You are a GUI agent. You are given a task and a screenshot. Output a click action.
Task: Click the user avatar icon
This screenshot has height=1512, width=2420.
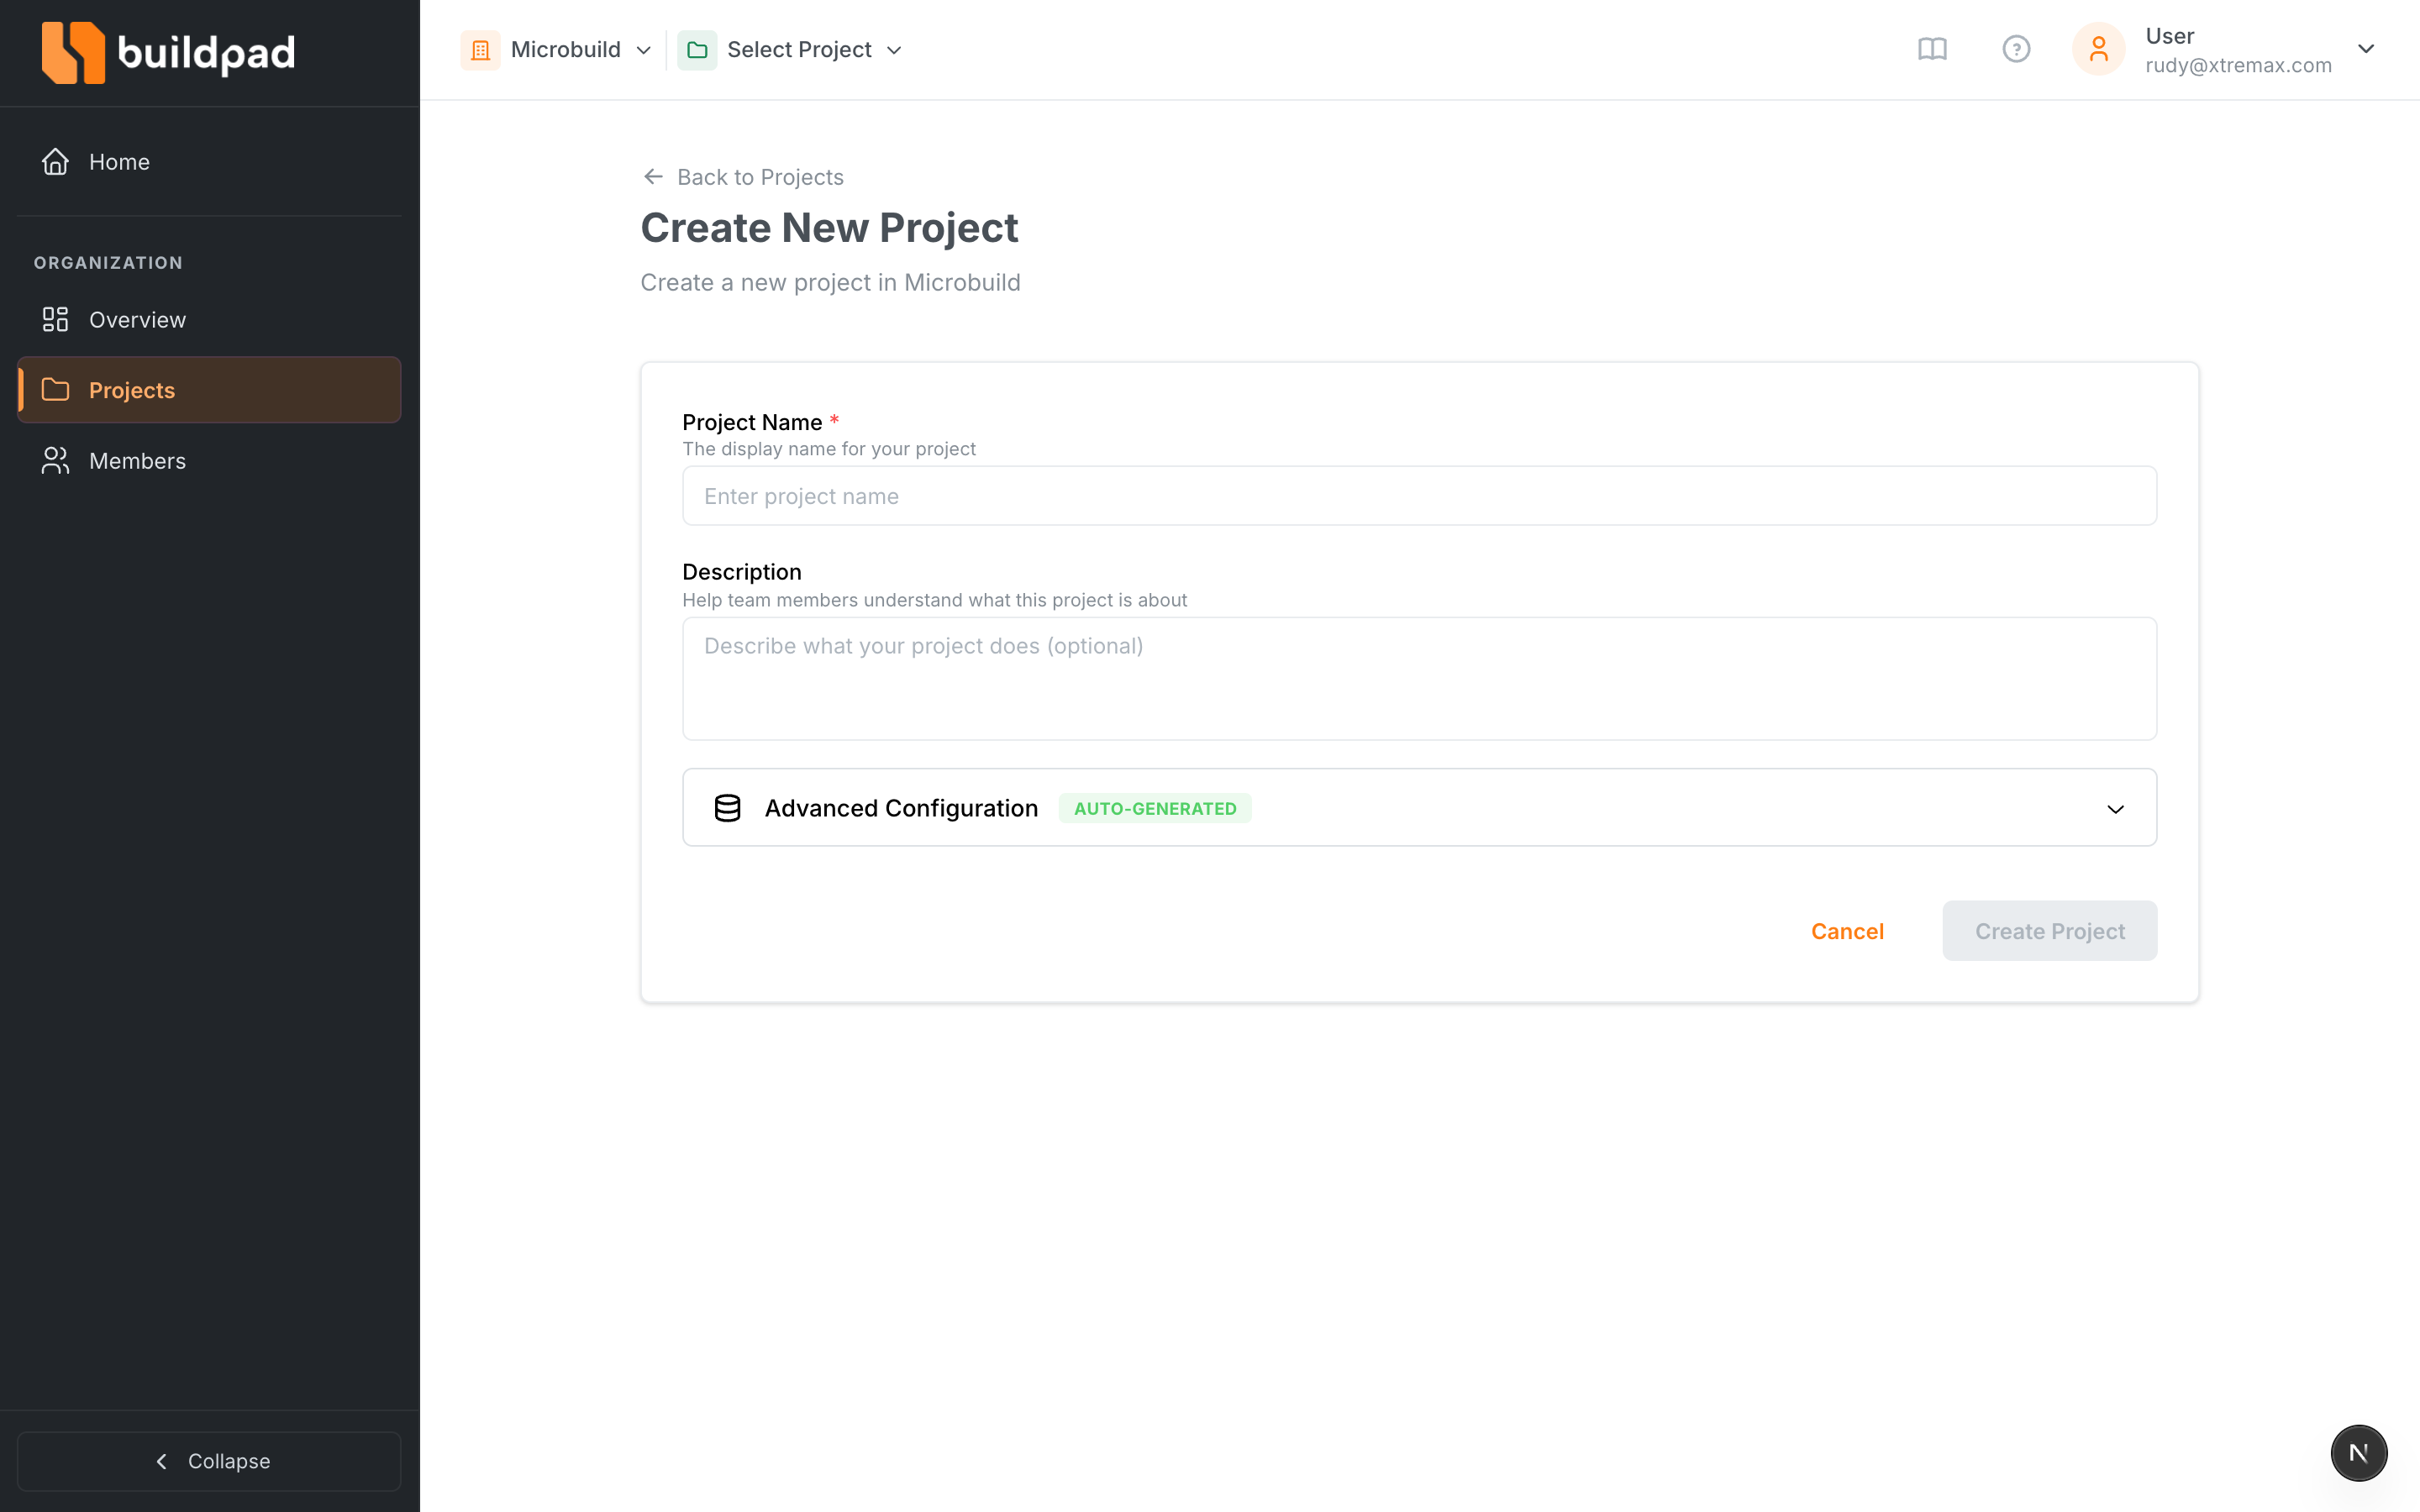(x=2098, y=49)
